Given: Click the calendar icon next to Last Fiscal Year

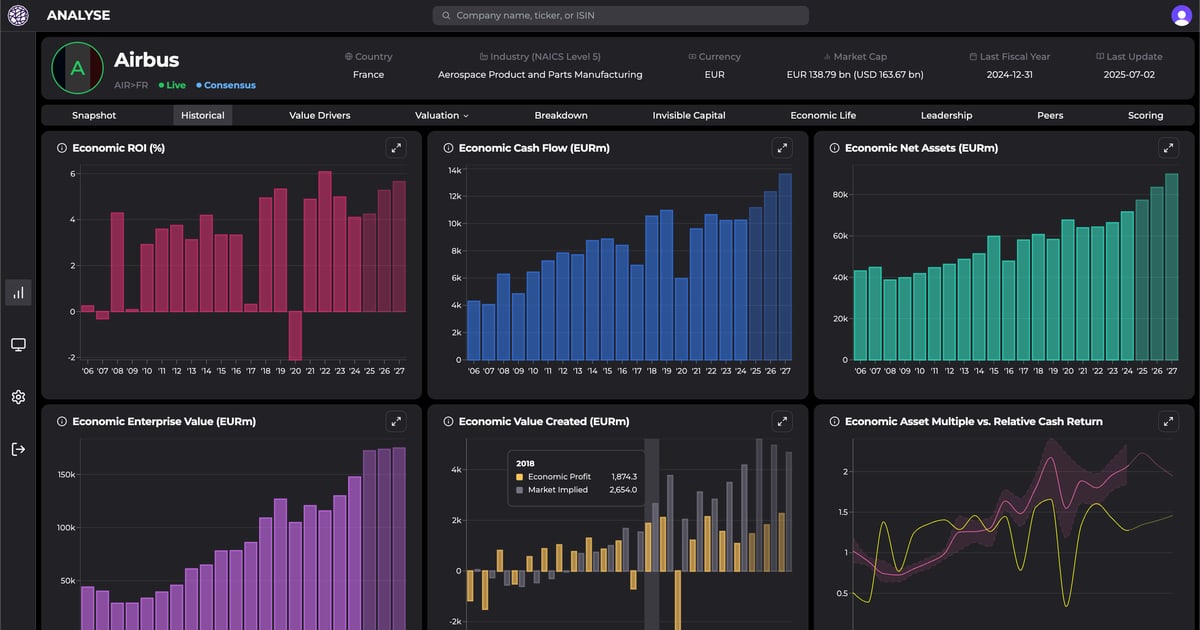Looking at the screenshot, I should click(974, 57).
